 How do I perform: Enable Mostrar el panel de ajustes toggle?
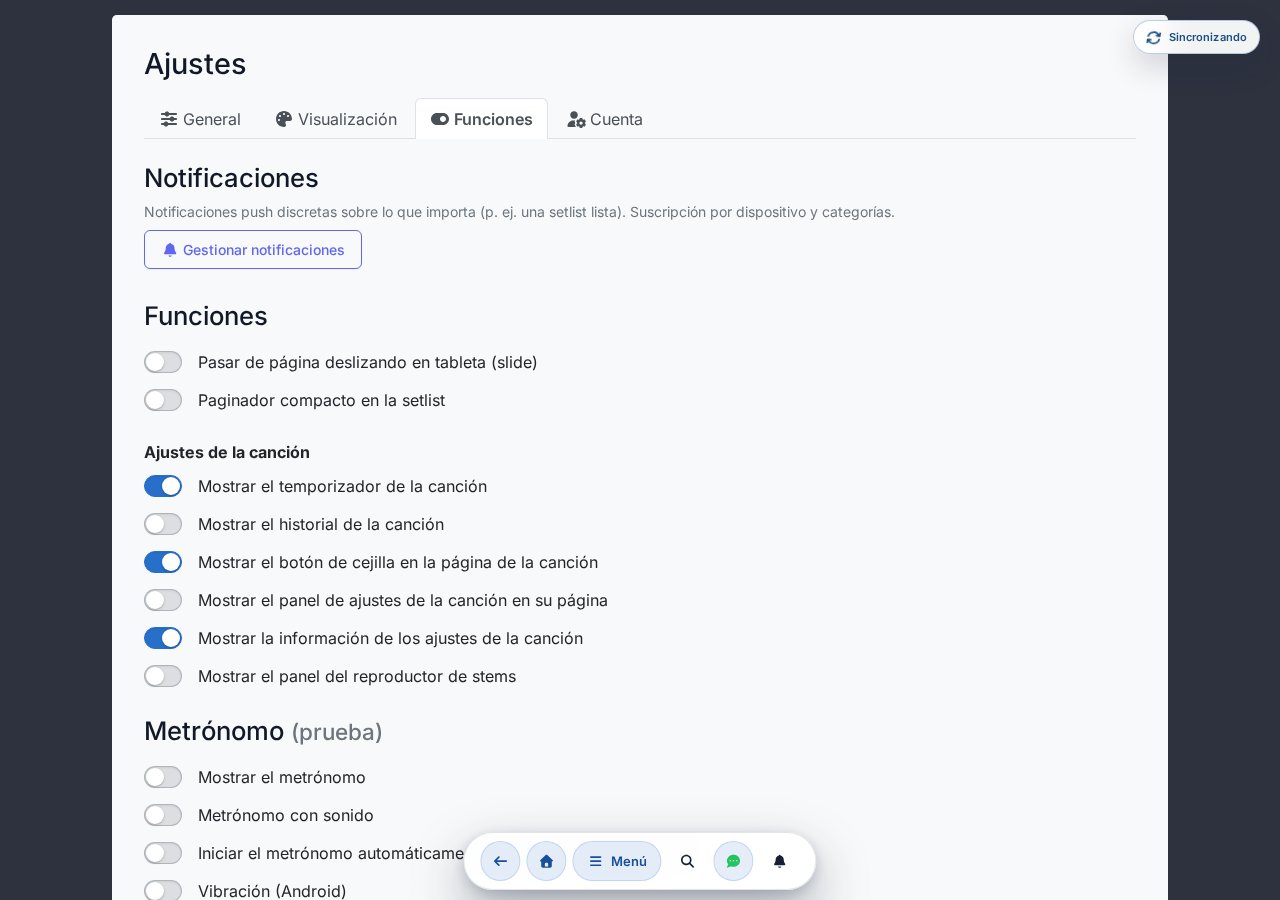click(163, 600)
